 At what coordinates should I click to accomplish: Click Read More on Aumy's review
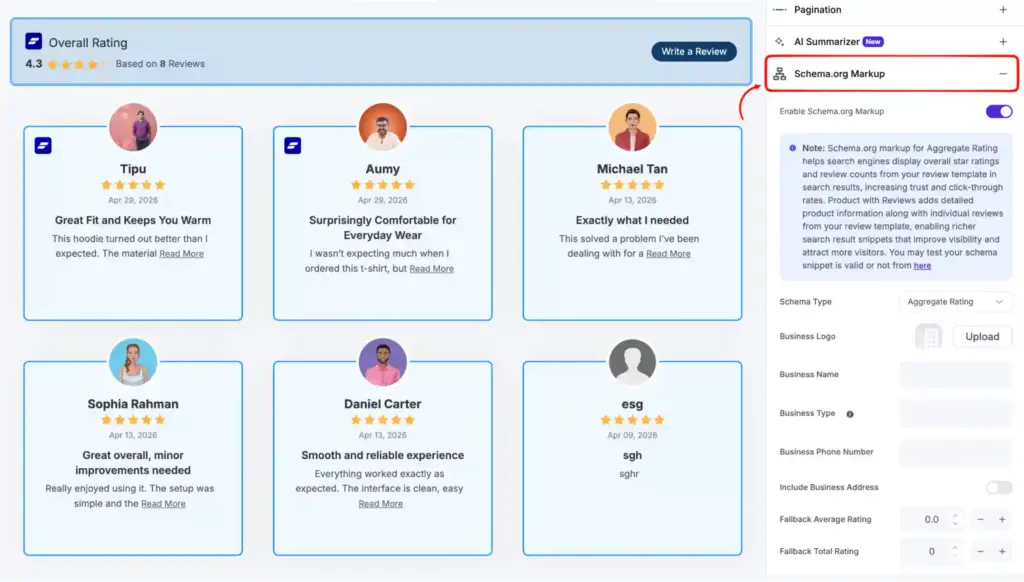click(x=431, y=268)
